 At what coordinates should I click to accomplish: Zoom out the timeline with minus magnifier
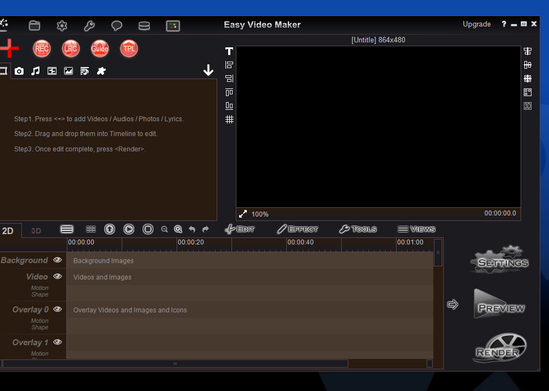164,230
